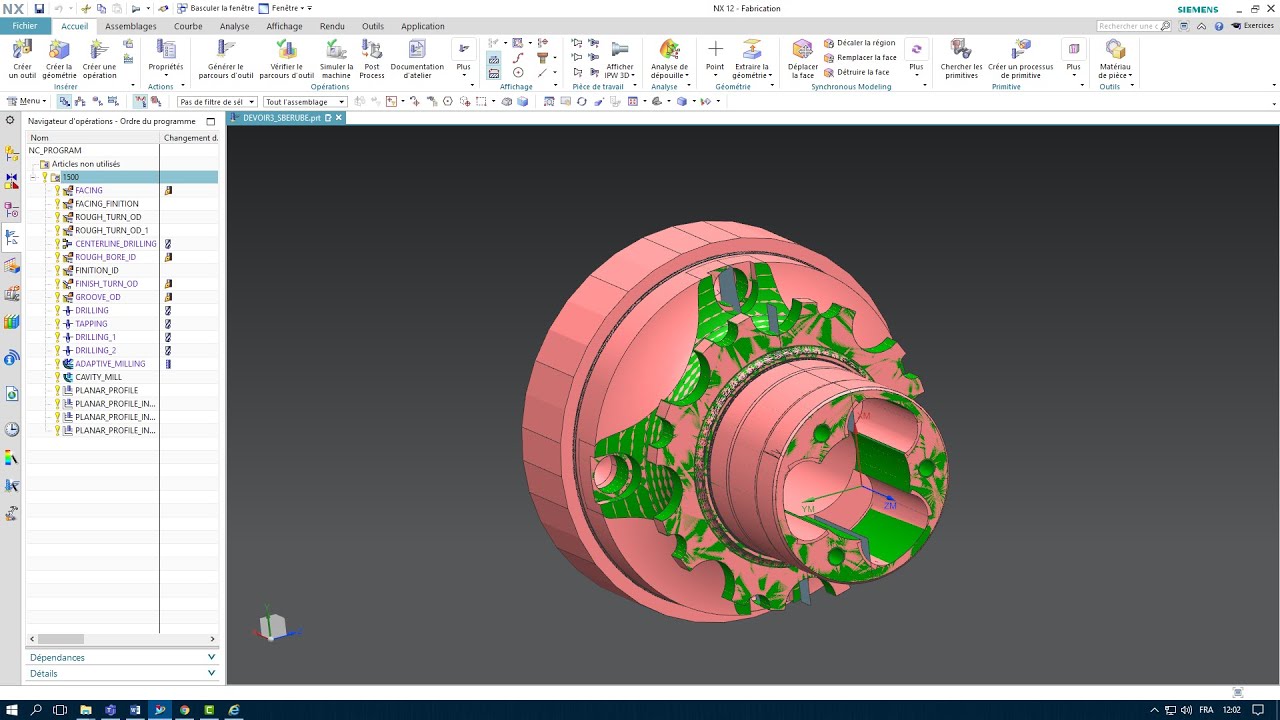Screen dimensions: 1280x720
Task: Open the Menu dropdown
Action: (x=27, y=101)
